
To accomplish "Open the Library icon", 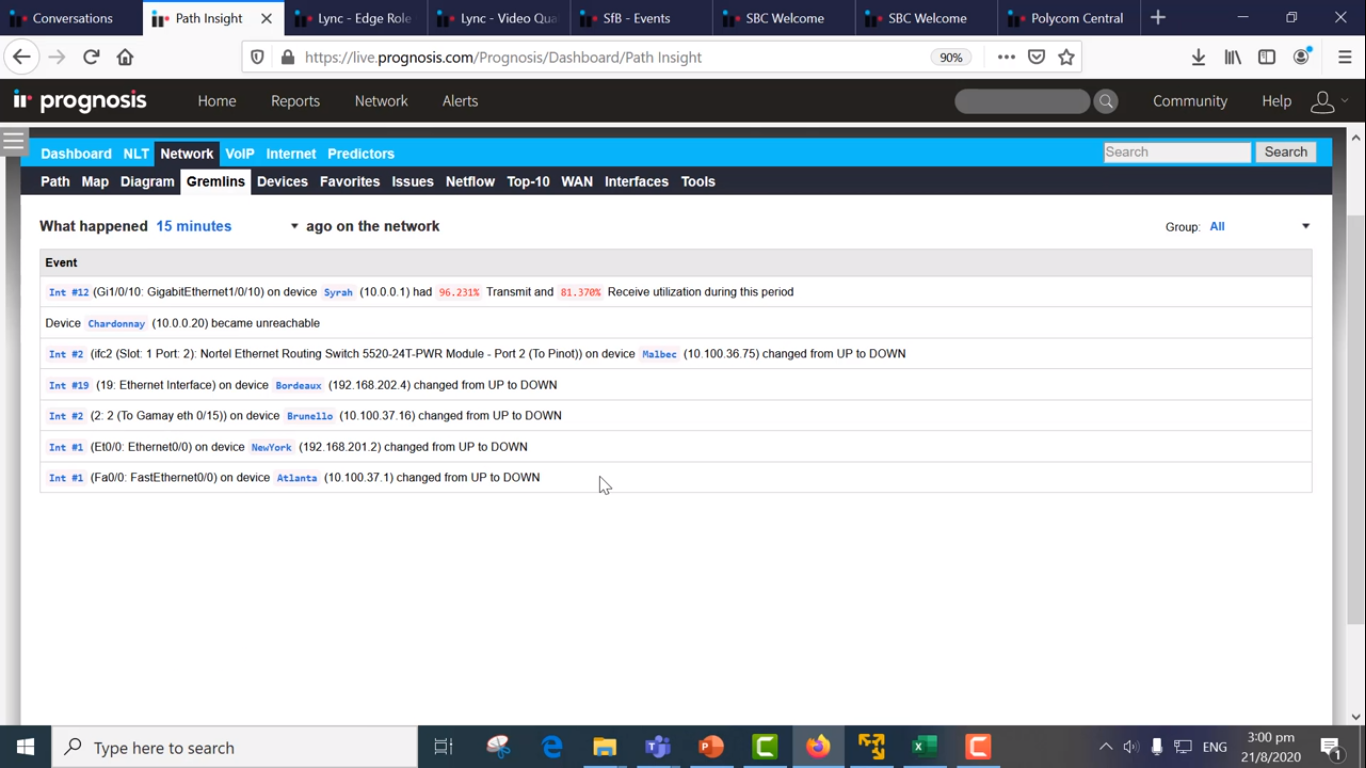I will click(x=1233, y=57).
